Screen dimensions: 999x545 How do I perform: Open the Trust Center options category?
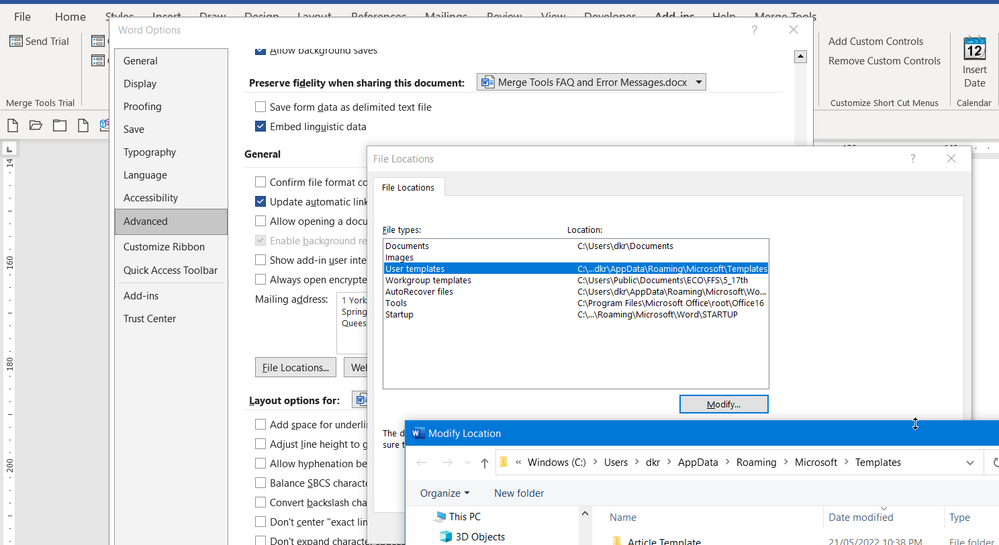(171, 319)
